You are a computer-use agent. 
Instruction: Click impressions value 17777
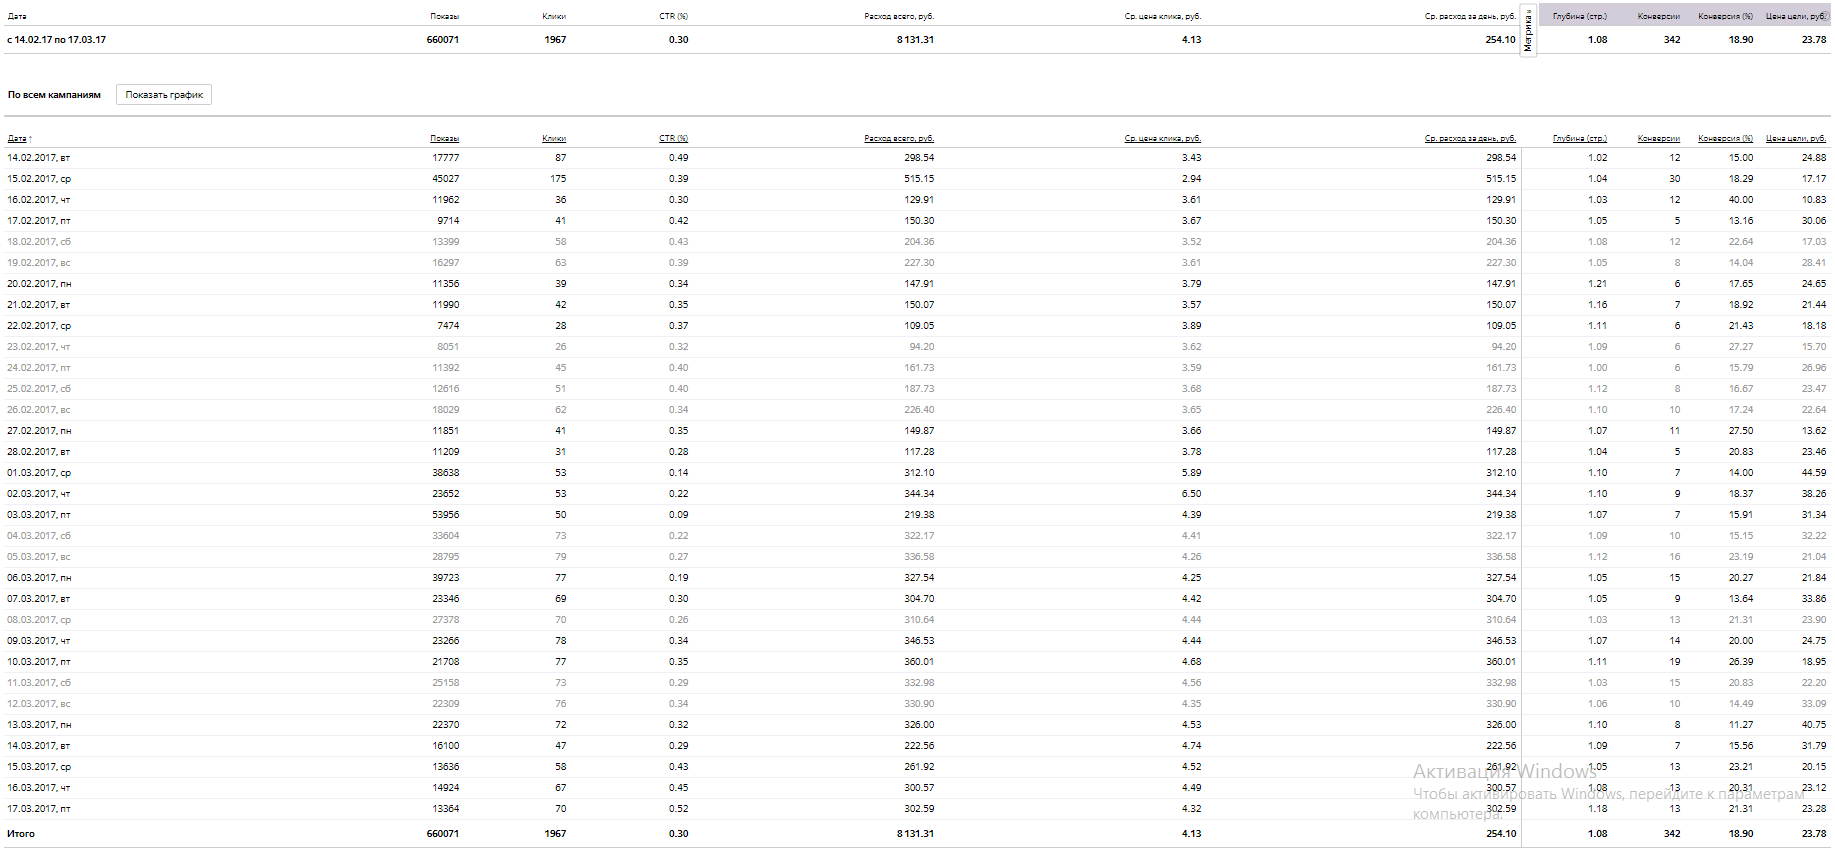tap(446, 158)
